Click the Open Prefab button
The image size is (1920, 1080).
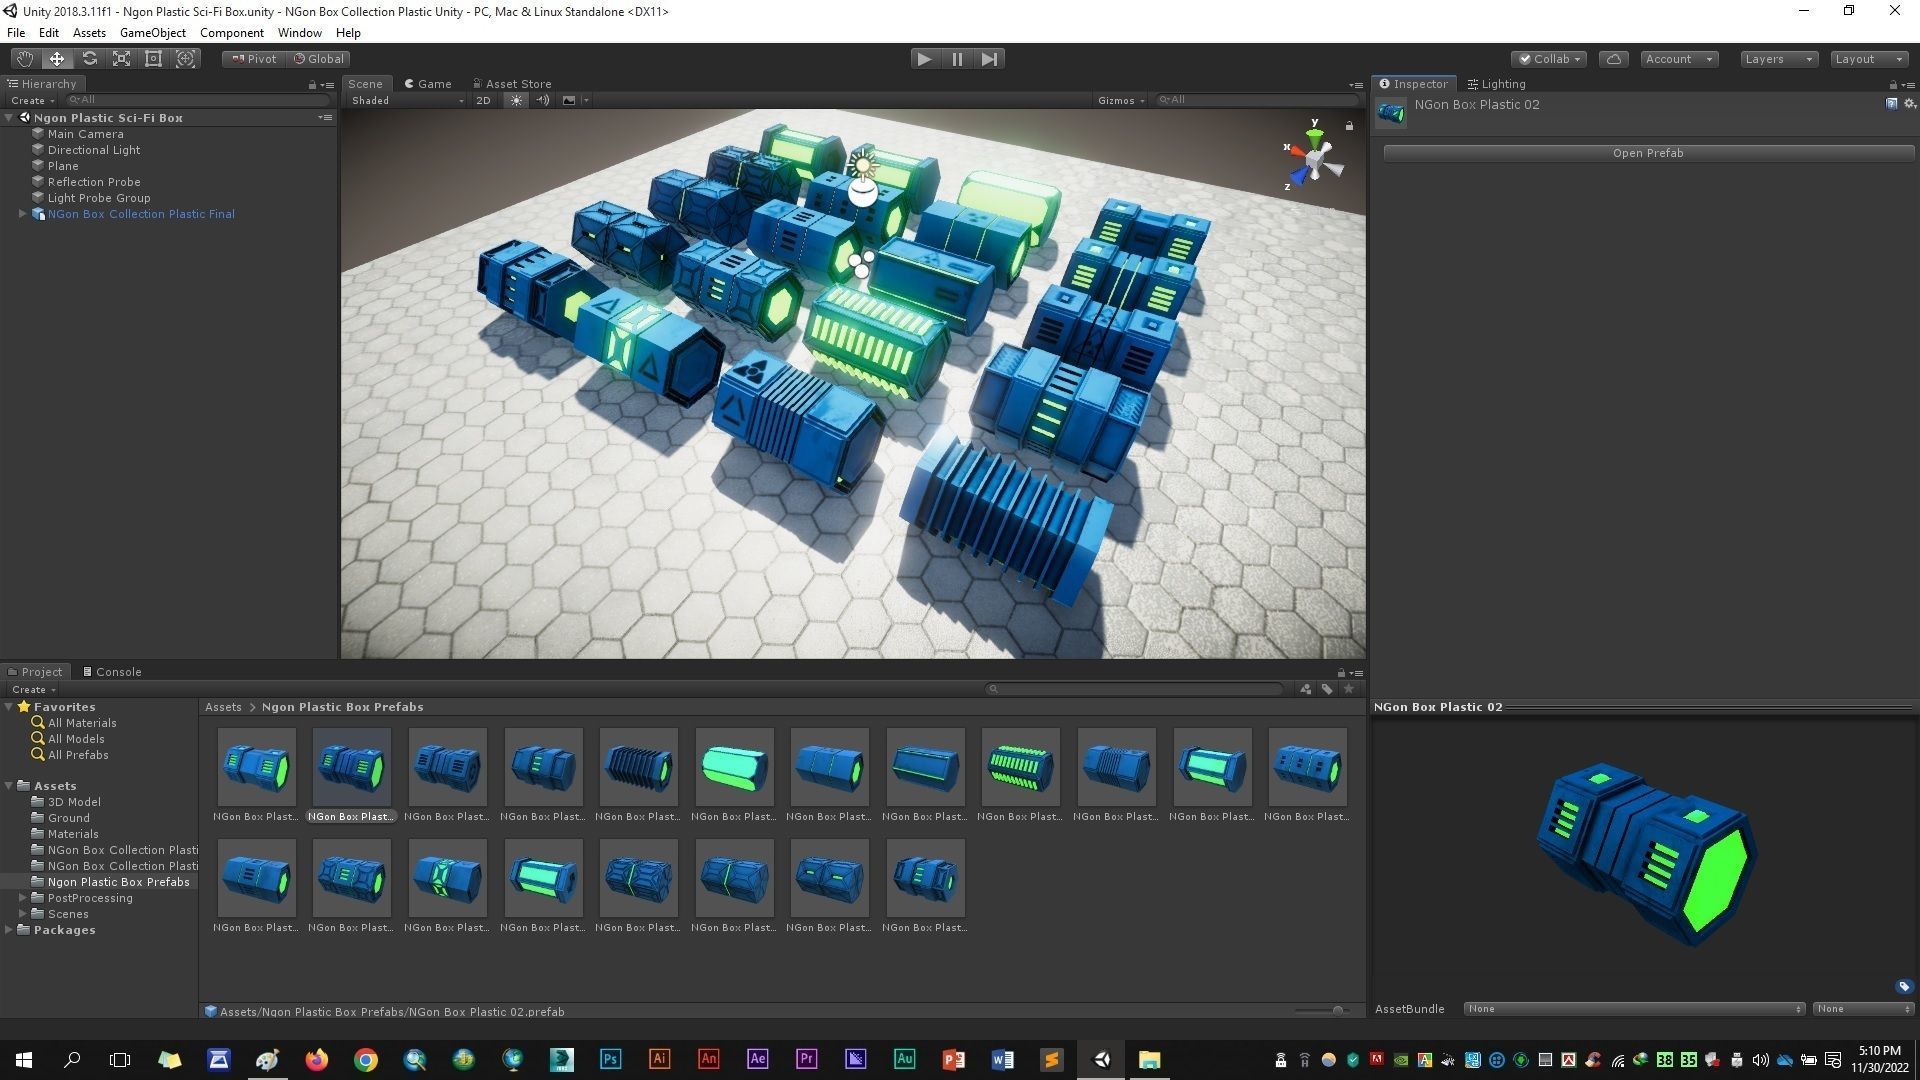coord(1647,153)
